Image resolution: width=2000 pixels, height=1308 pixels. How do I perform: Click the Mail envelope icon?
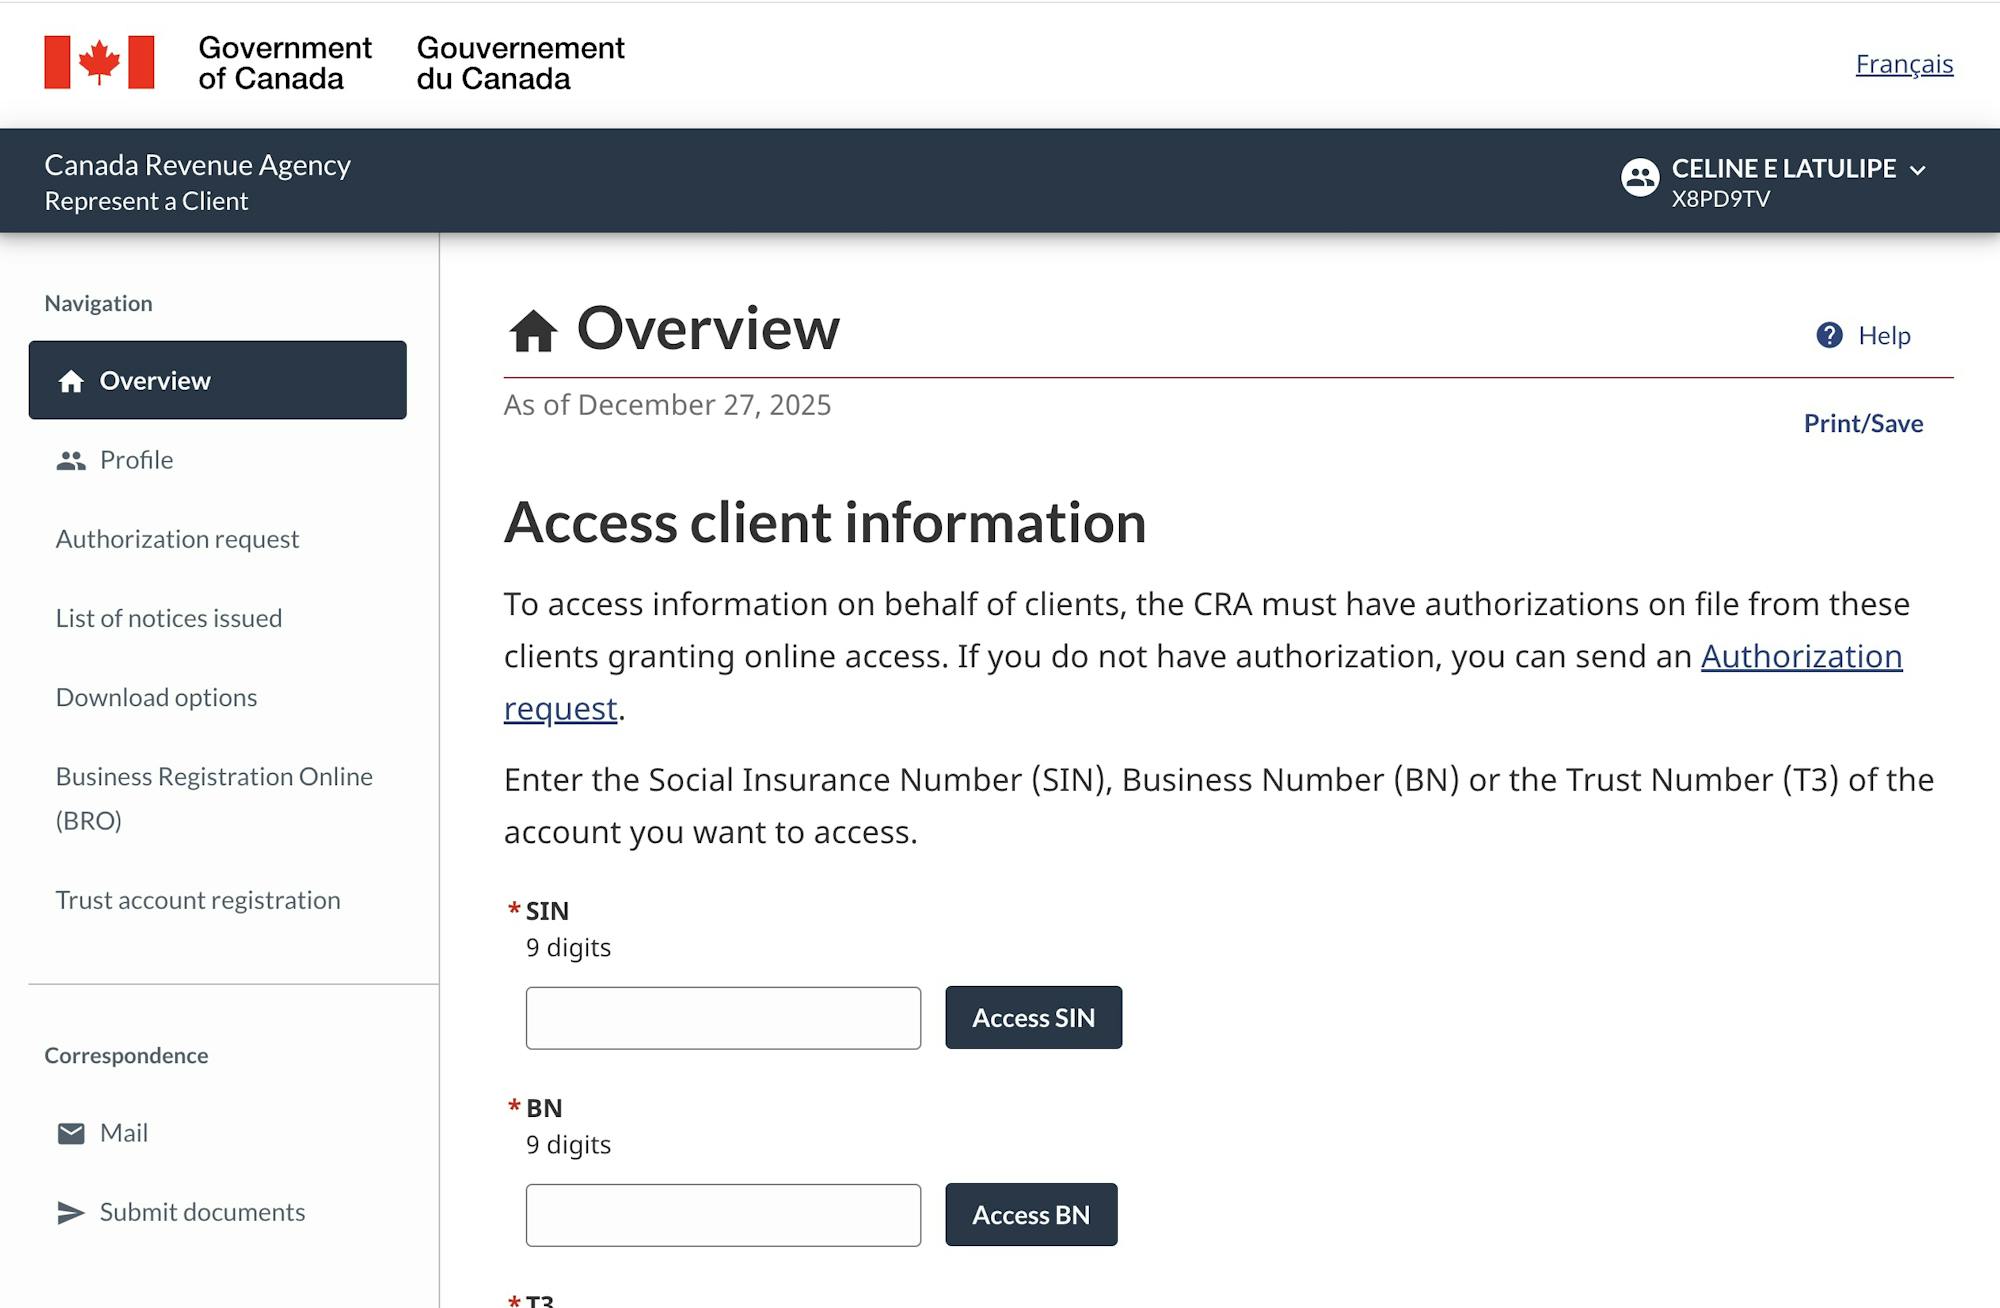[70, 1133]
